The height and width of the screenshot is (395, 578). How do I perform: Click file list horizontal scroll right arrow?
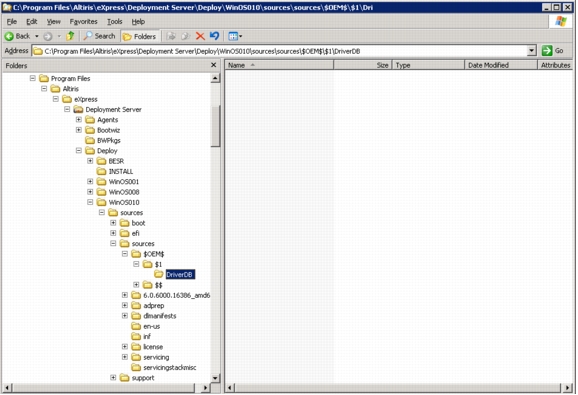pyautogui.click(x=567, y=388)
